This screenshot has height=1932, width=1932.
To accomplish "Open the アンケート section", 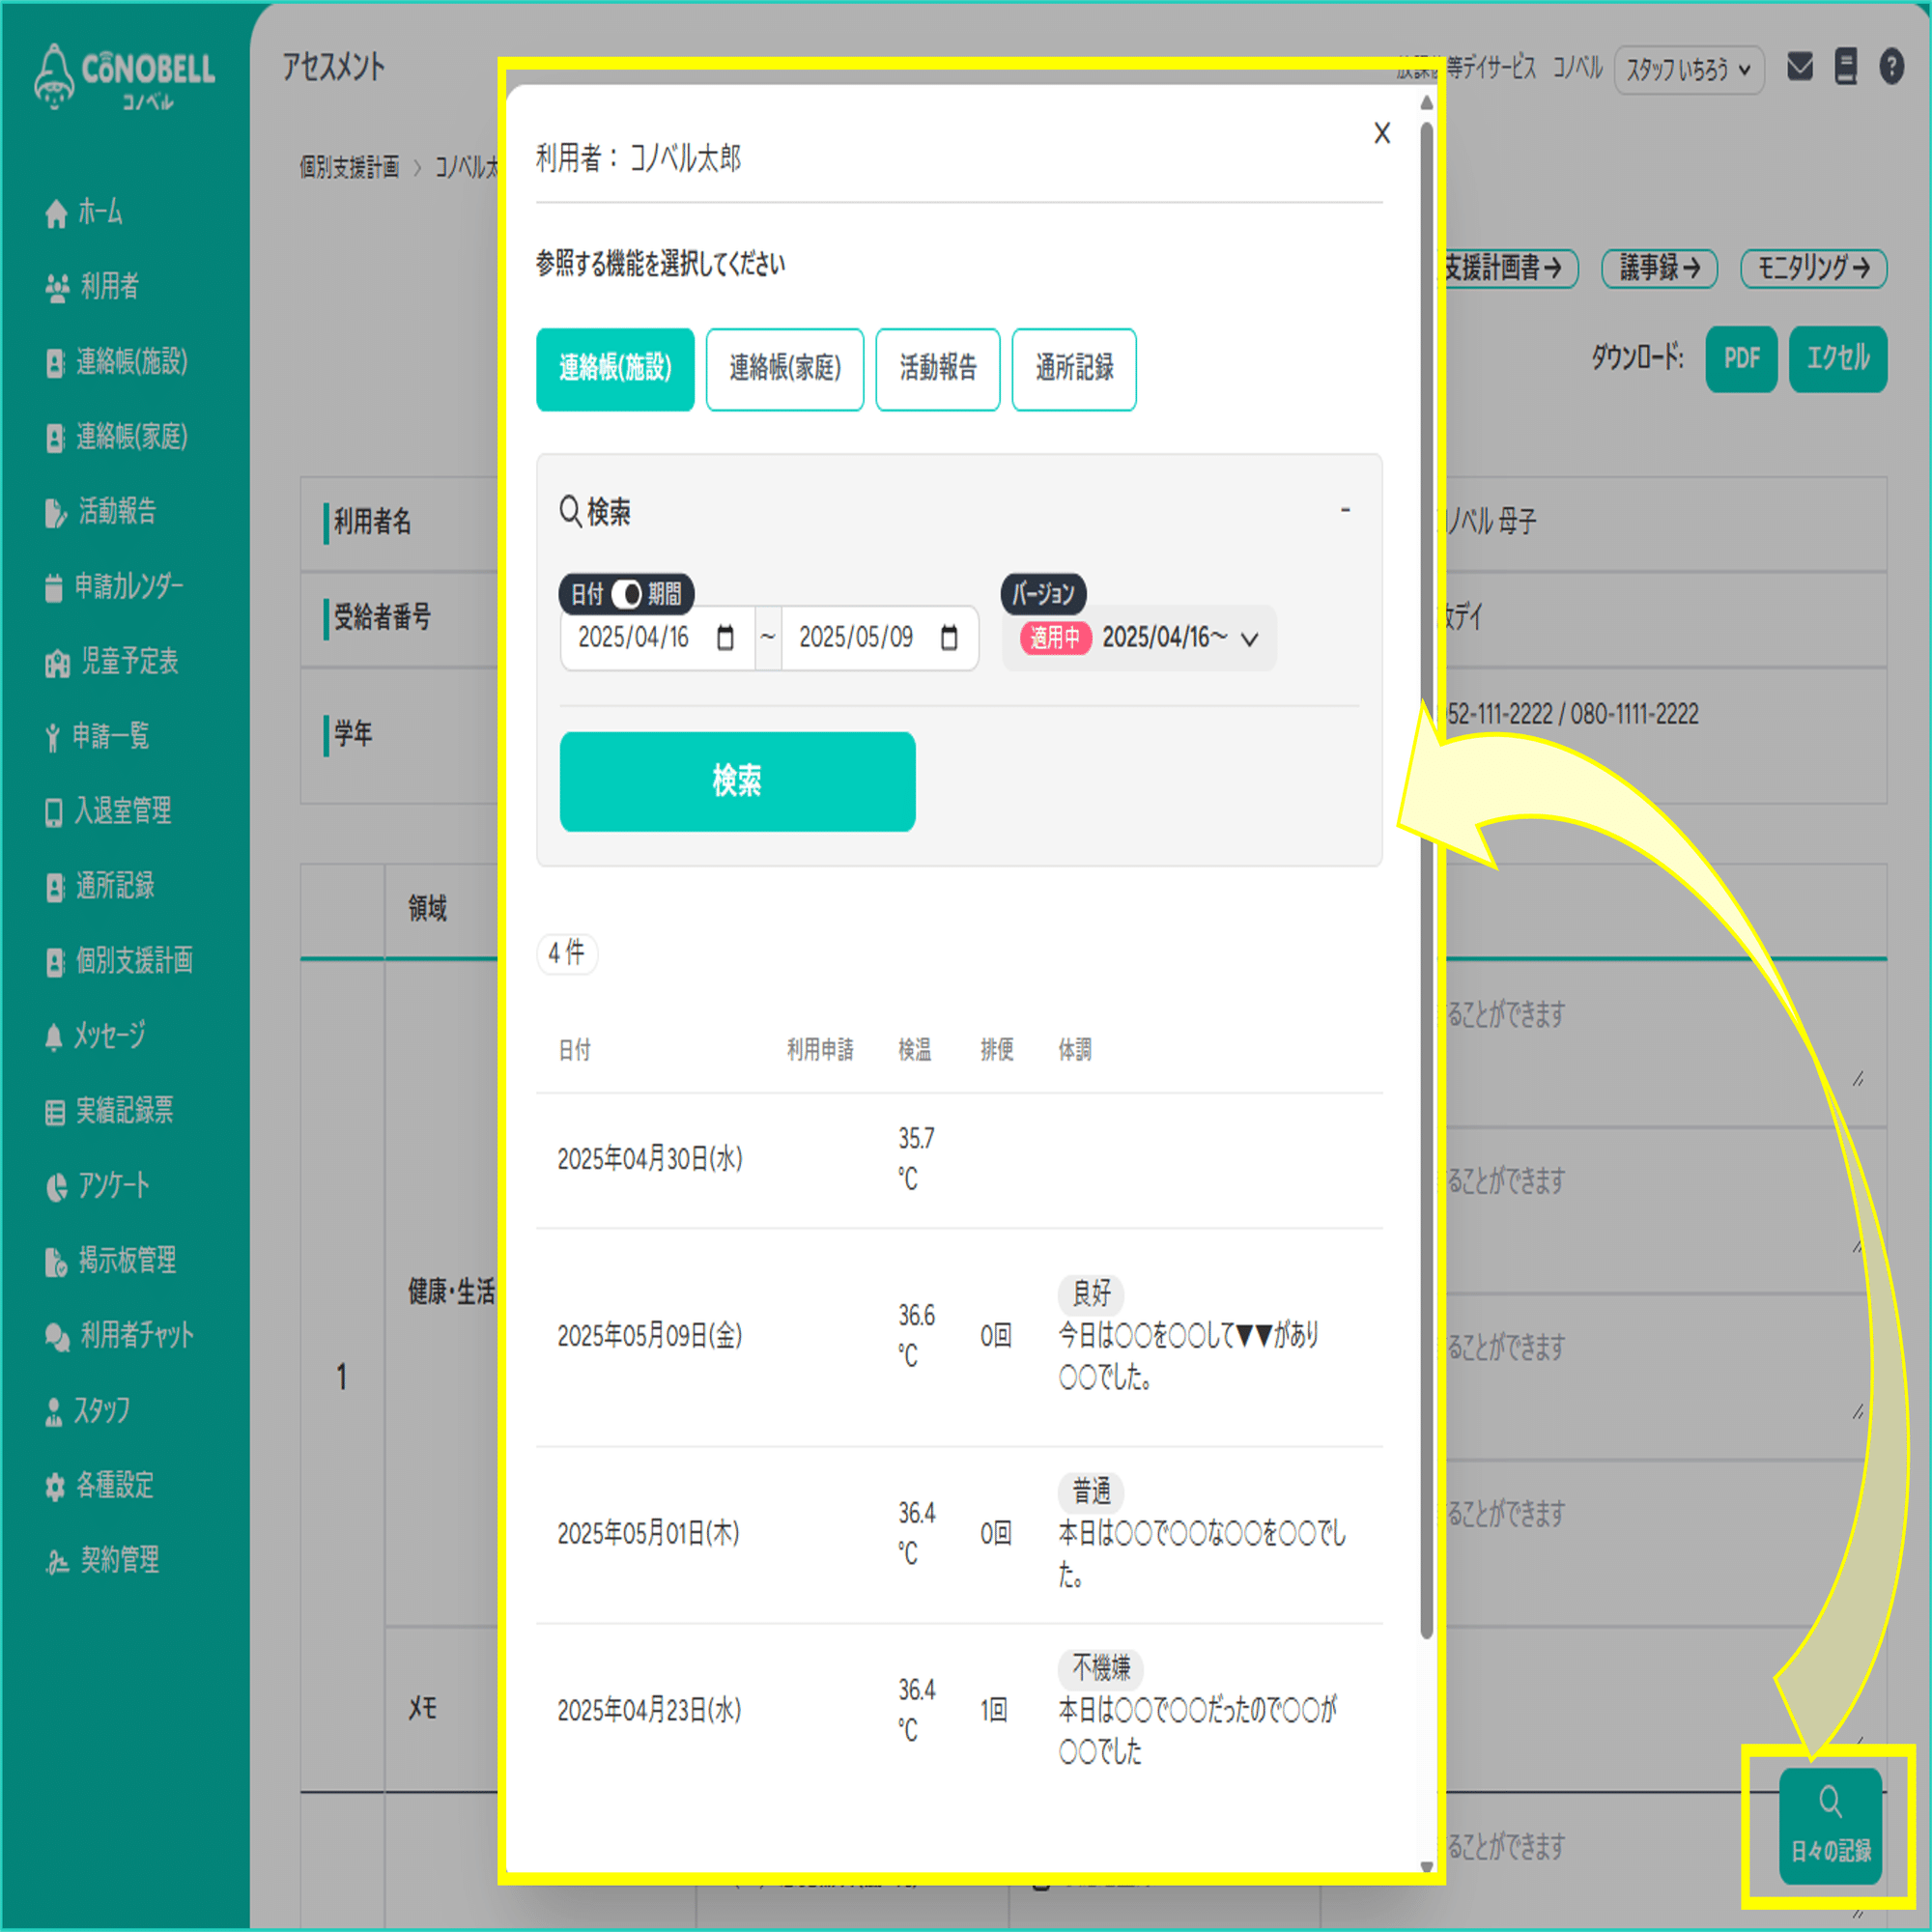I will [110, 1186].
